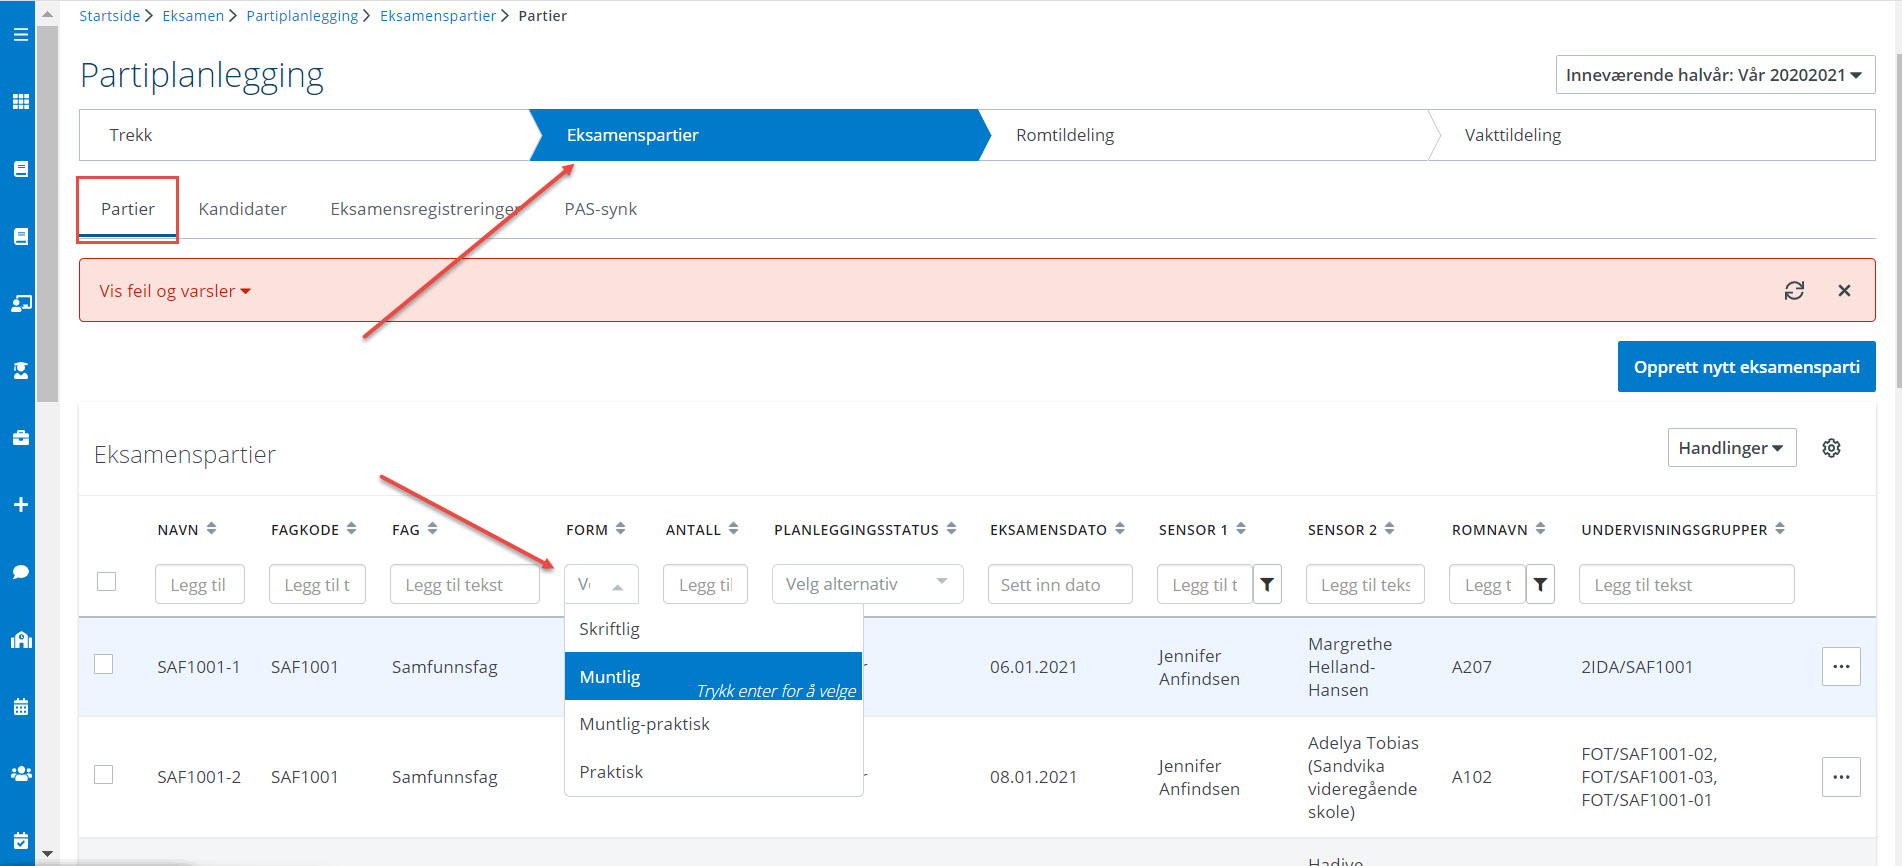The image size is (1902, 866).
Task: Click the Fag filter text field
Action: click(x=465, y=585)
